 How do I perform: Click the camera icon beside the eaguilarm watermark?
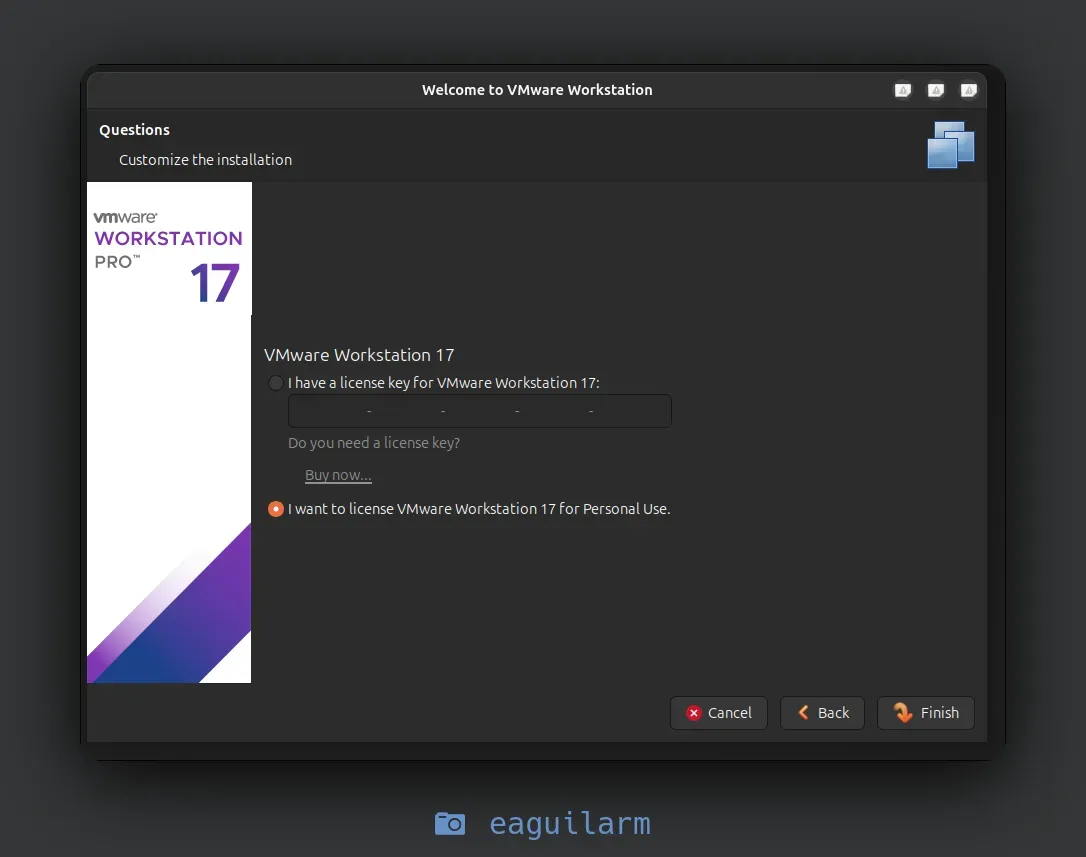coord(450,823)
